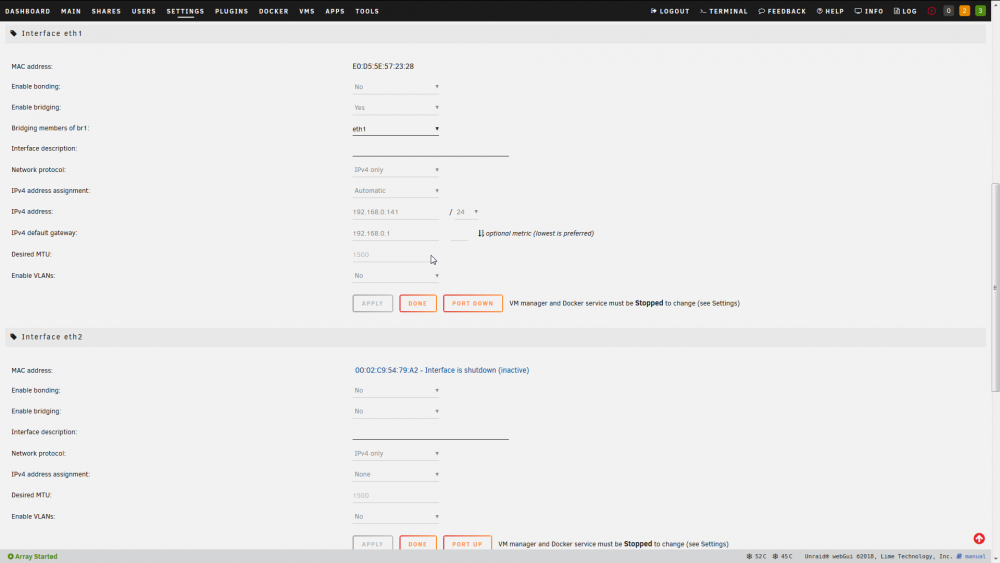Screen dimensions: 1000x563
Task: Click the eth2 MAC address inactive text
Action: click(x=442, y=370)
